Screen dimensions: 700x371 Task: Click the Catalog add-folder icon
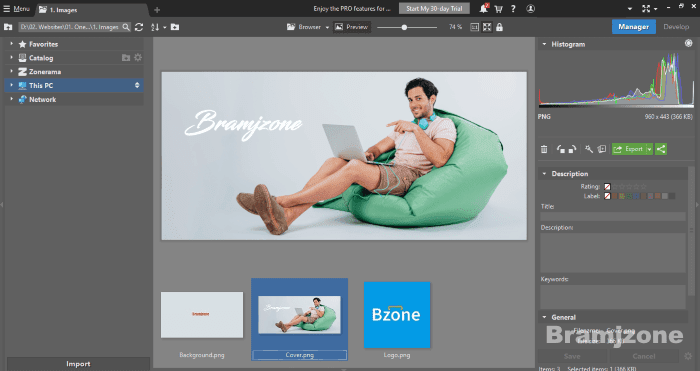pos(126,58)
